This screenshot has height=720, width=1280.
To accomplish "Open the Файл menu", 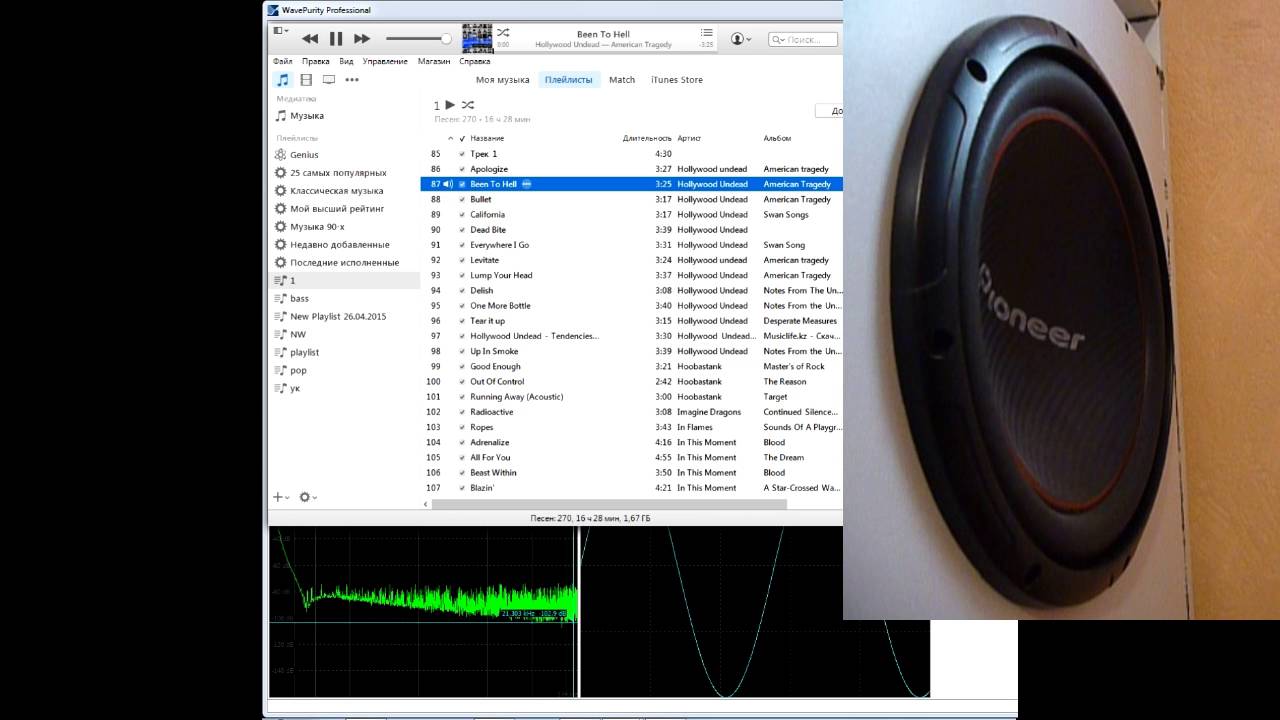I will point(283,62).
